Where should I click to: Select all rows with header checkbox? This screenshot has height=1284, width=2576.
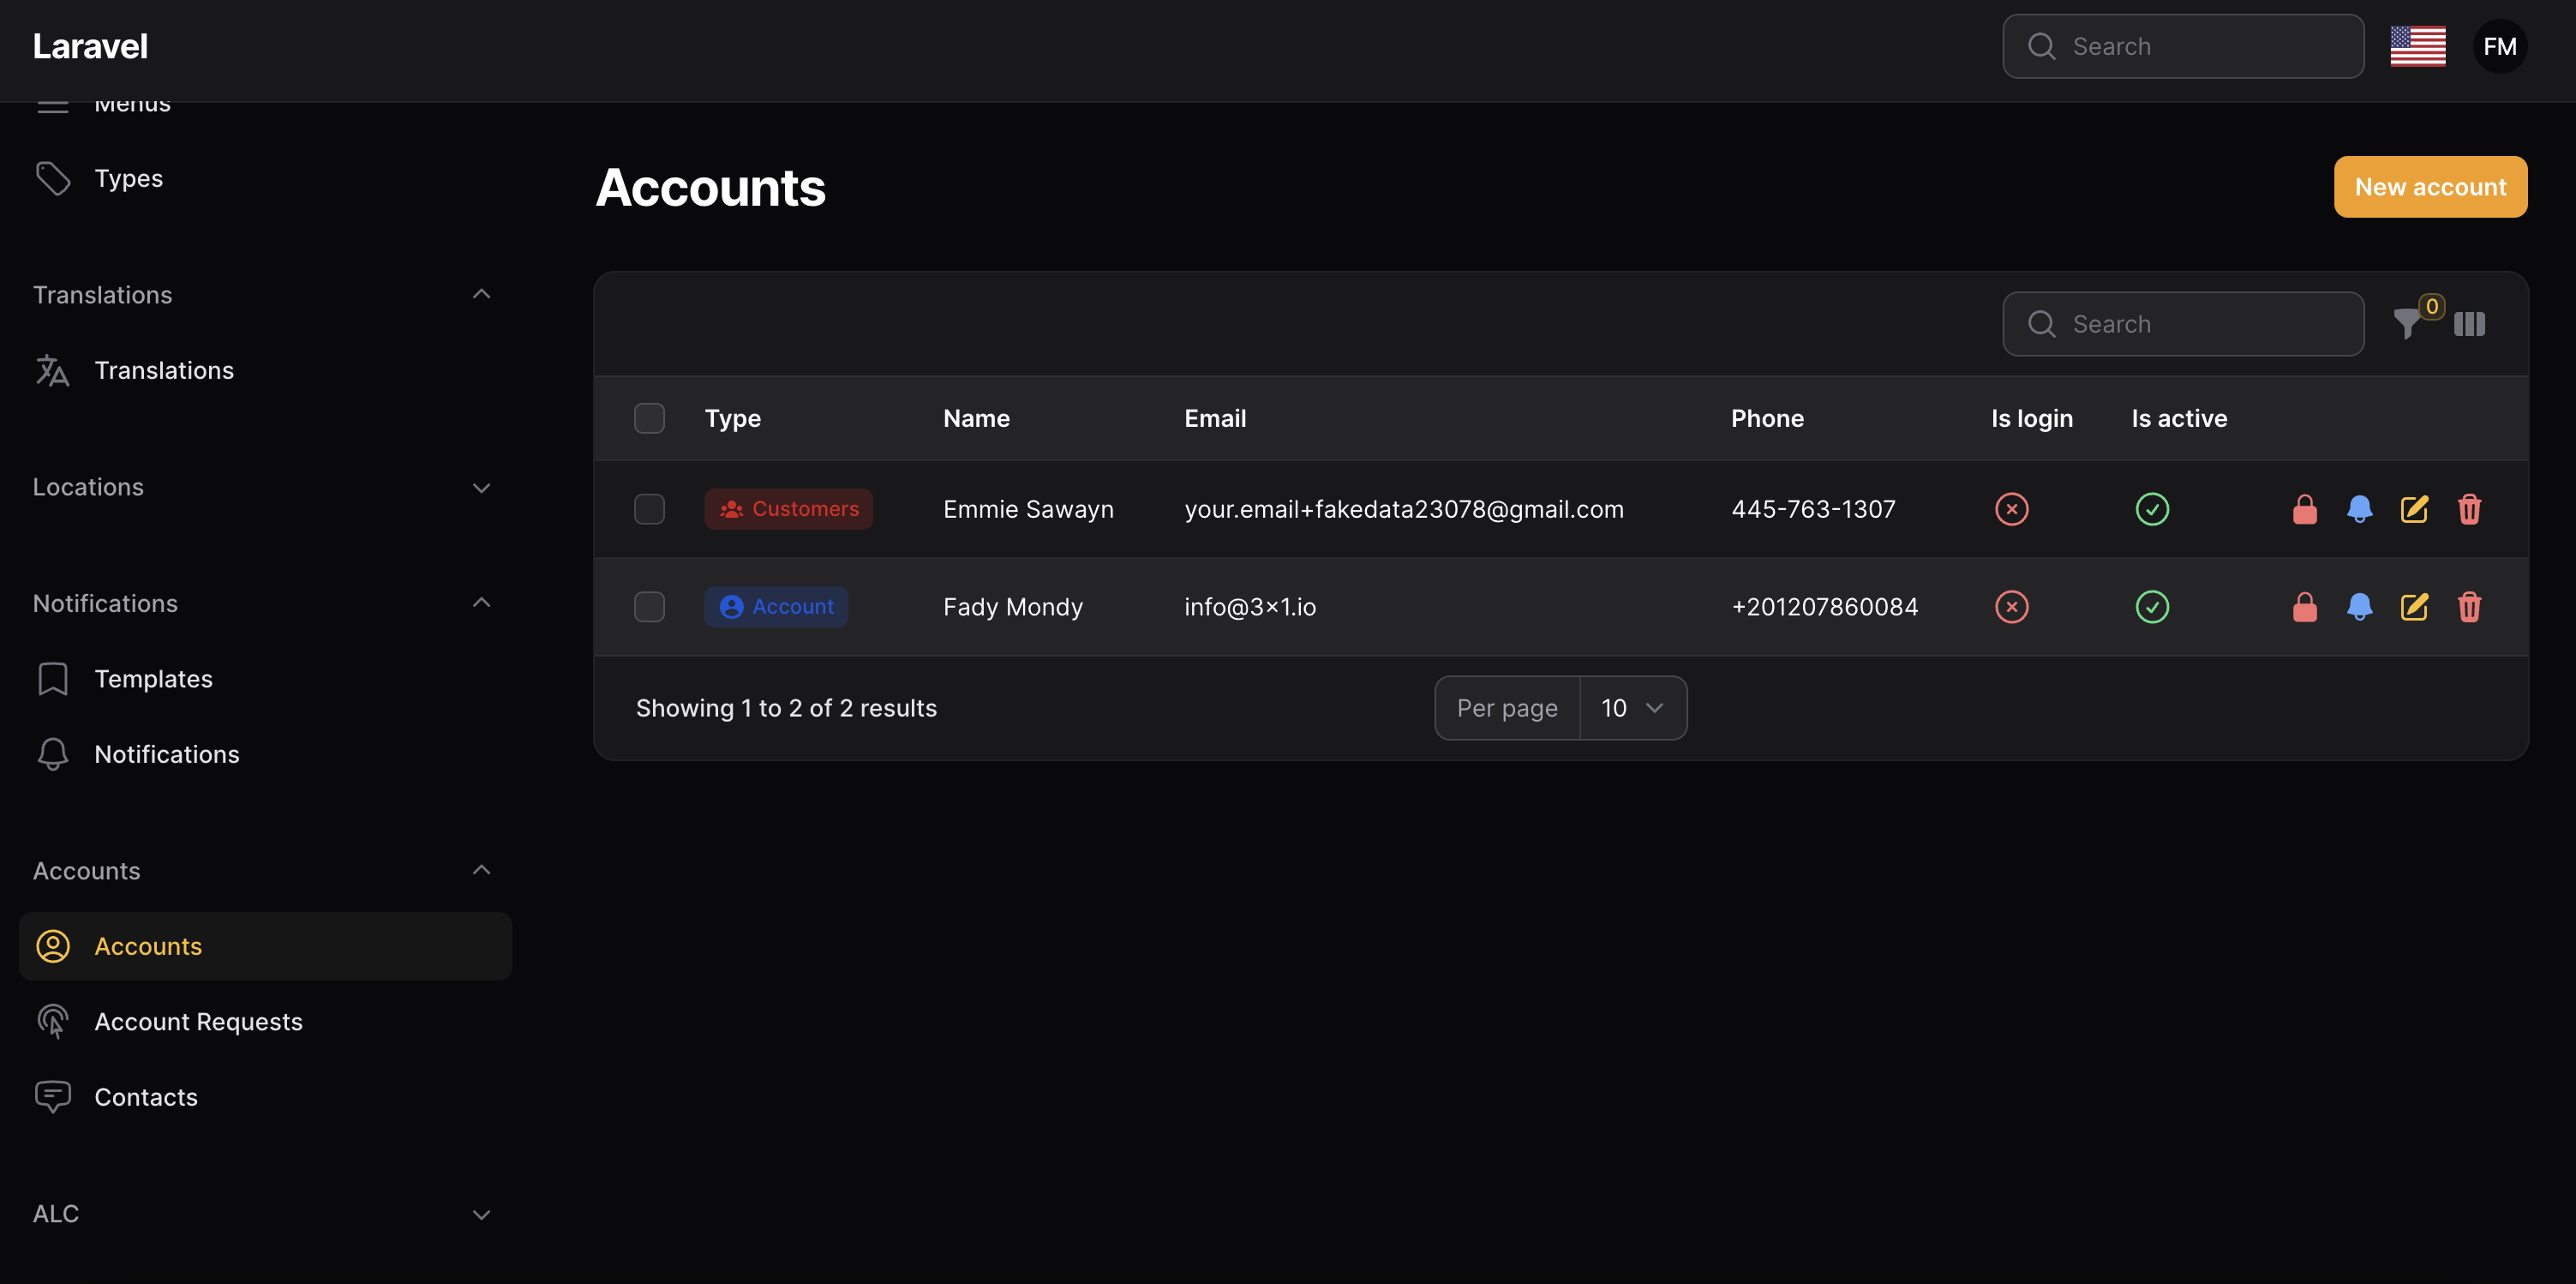coord(649,418)
